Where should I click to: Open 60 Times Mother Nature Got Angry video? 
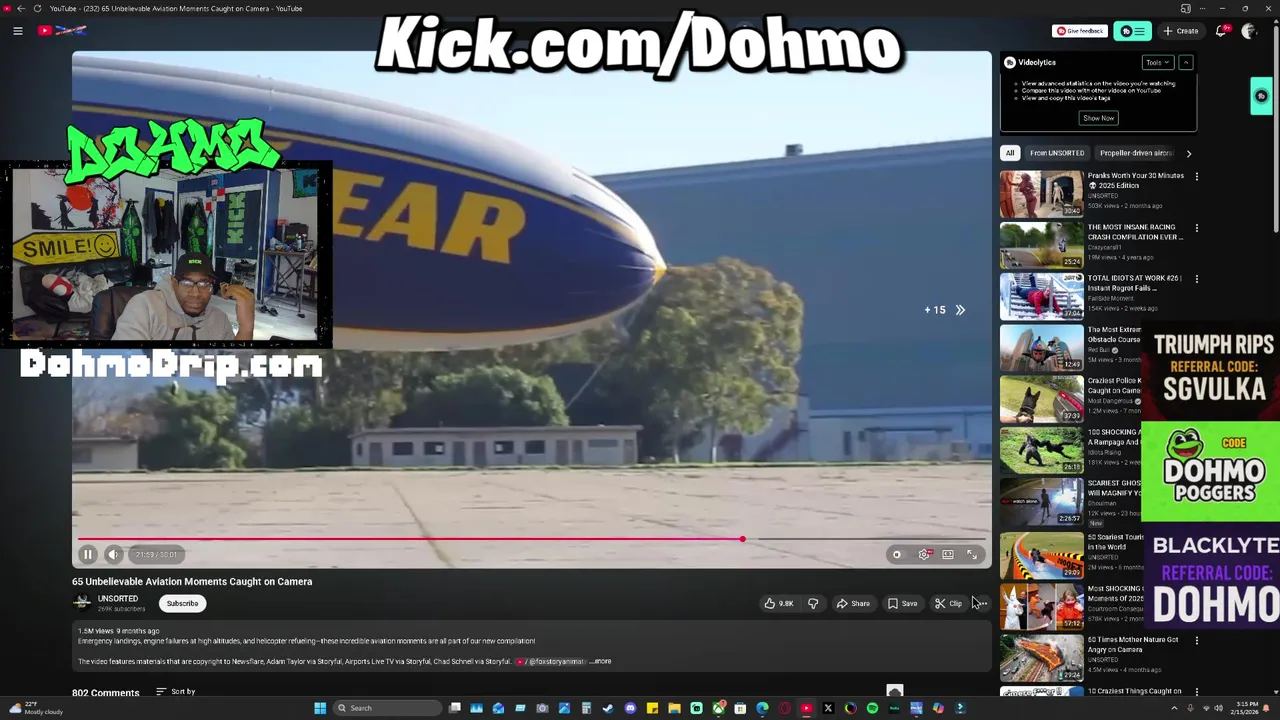(x=1041, y=657)
